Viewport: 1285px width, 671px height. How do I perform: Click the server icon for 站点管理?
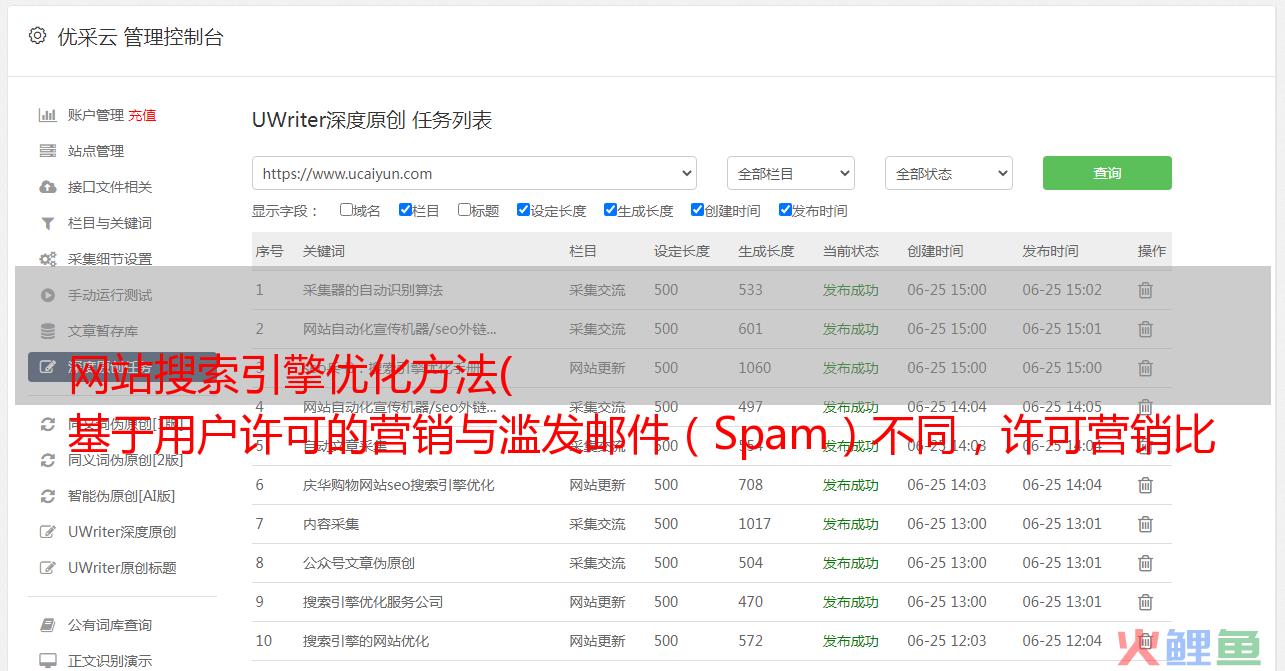tap(47, 151)
